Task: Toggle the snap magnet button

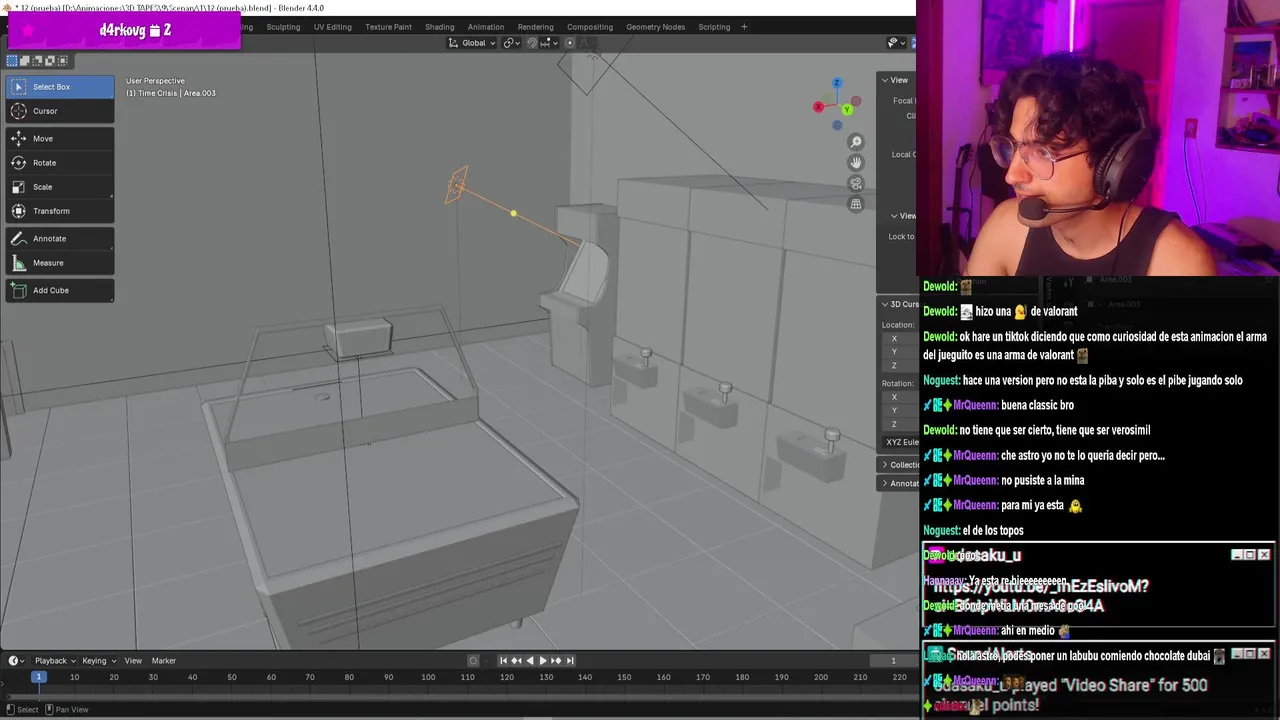Action: 532,43
